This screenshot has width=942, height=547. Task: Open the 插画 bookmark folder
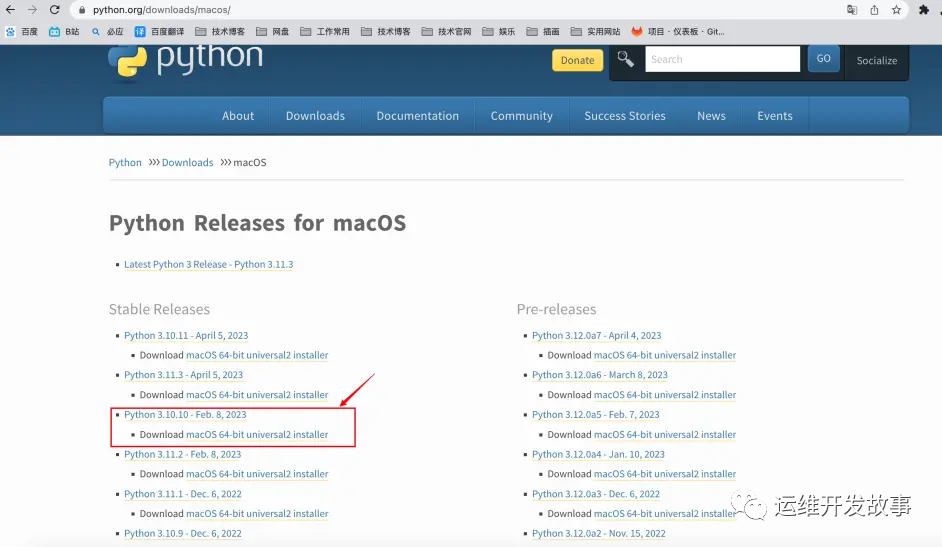pos(543,31)
